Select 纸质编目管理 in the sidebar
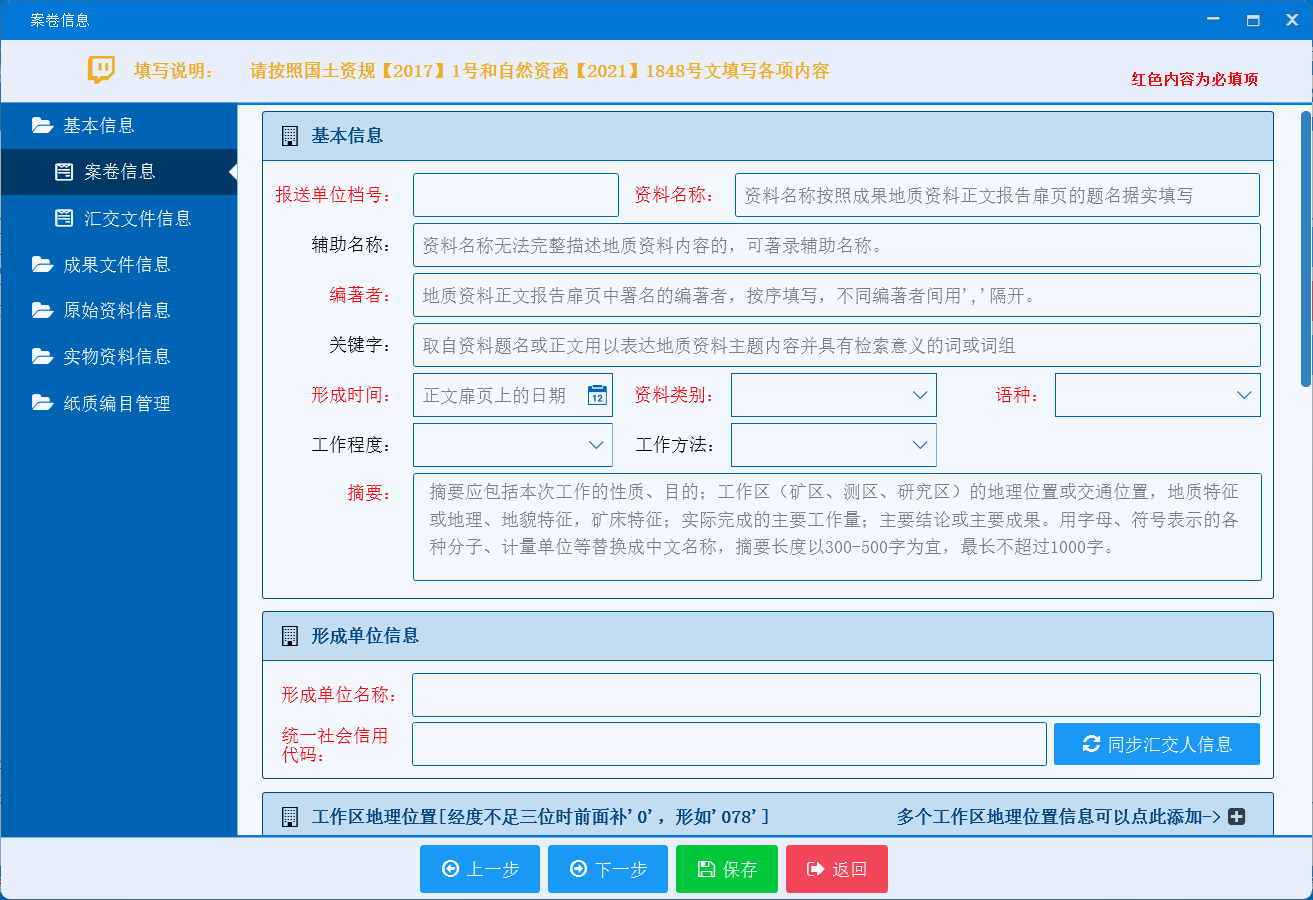1313x900 pixels. (118, 403)
